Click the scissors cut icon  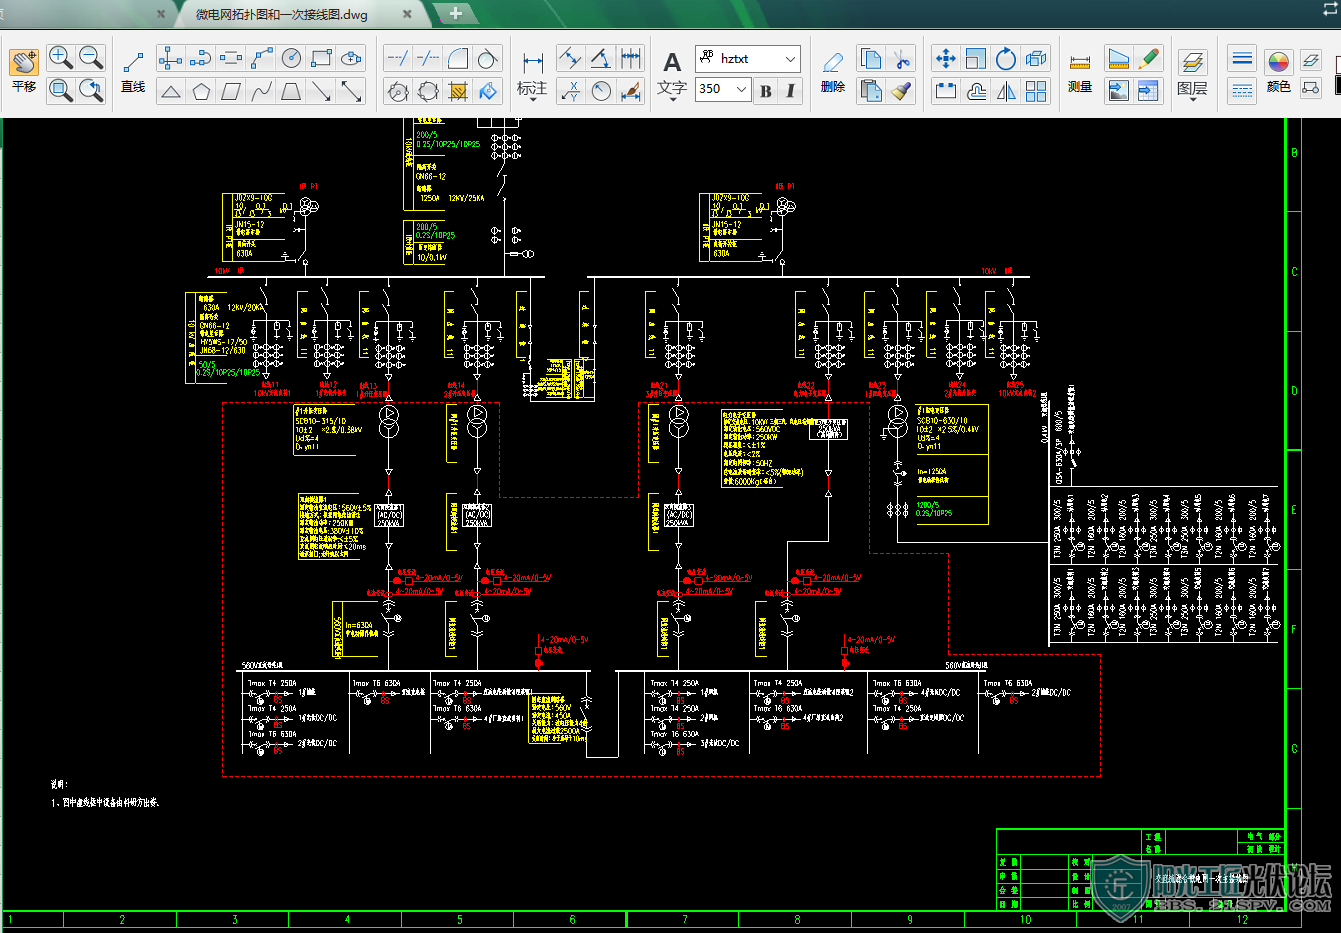pyautogui.click(x=901, y=58)
